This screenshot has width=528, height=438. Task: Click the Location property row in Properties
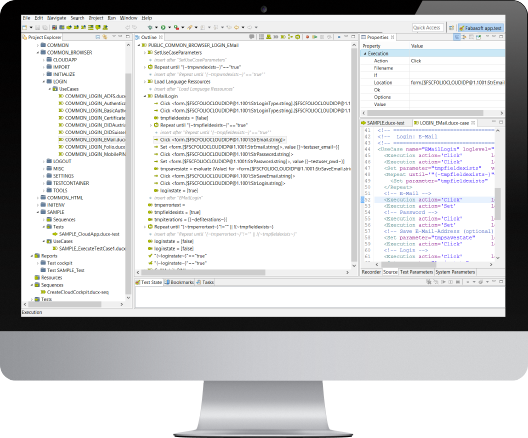click(x=433, y=82)
